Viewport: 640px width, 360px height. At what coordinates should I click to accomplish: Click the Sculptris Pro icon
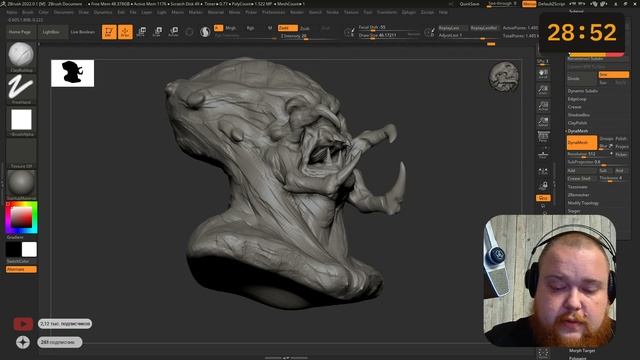[x=205, y=32]
